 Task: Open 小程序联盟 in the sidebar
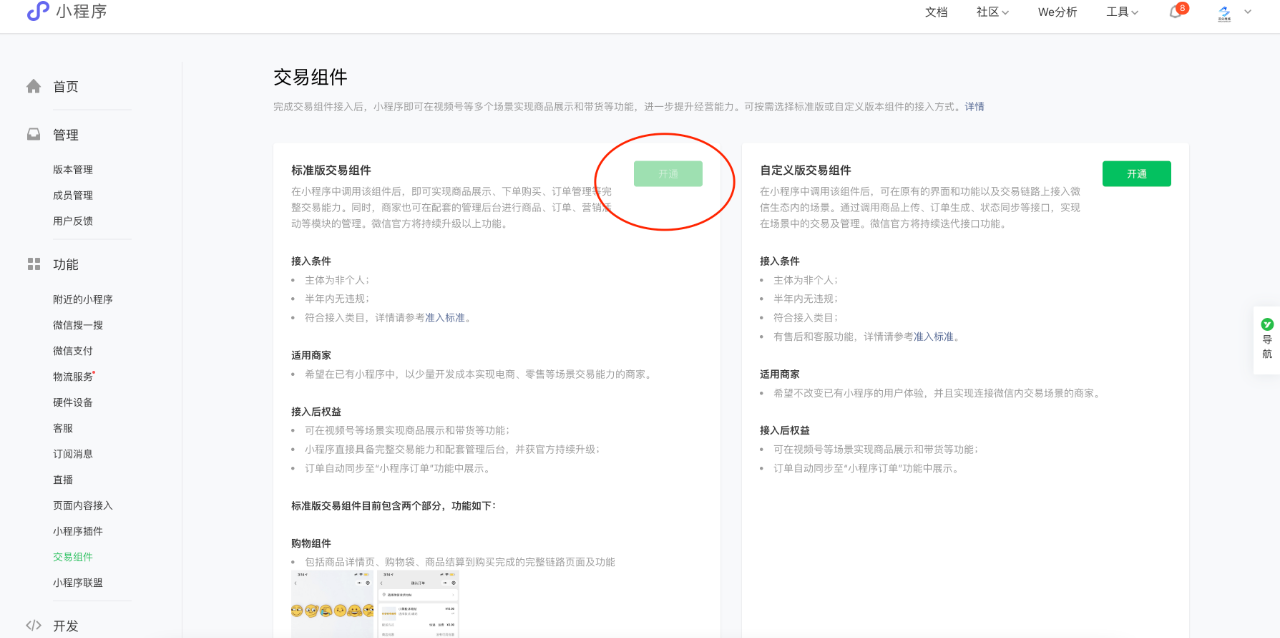tap(78, 582)
